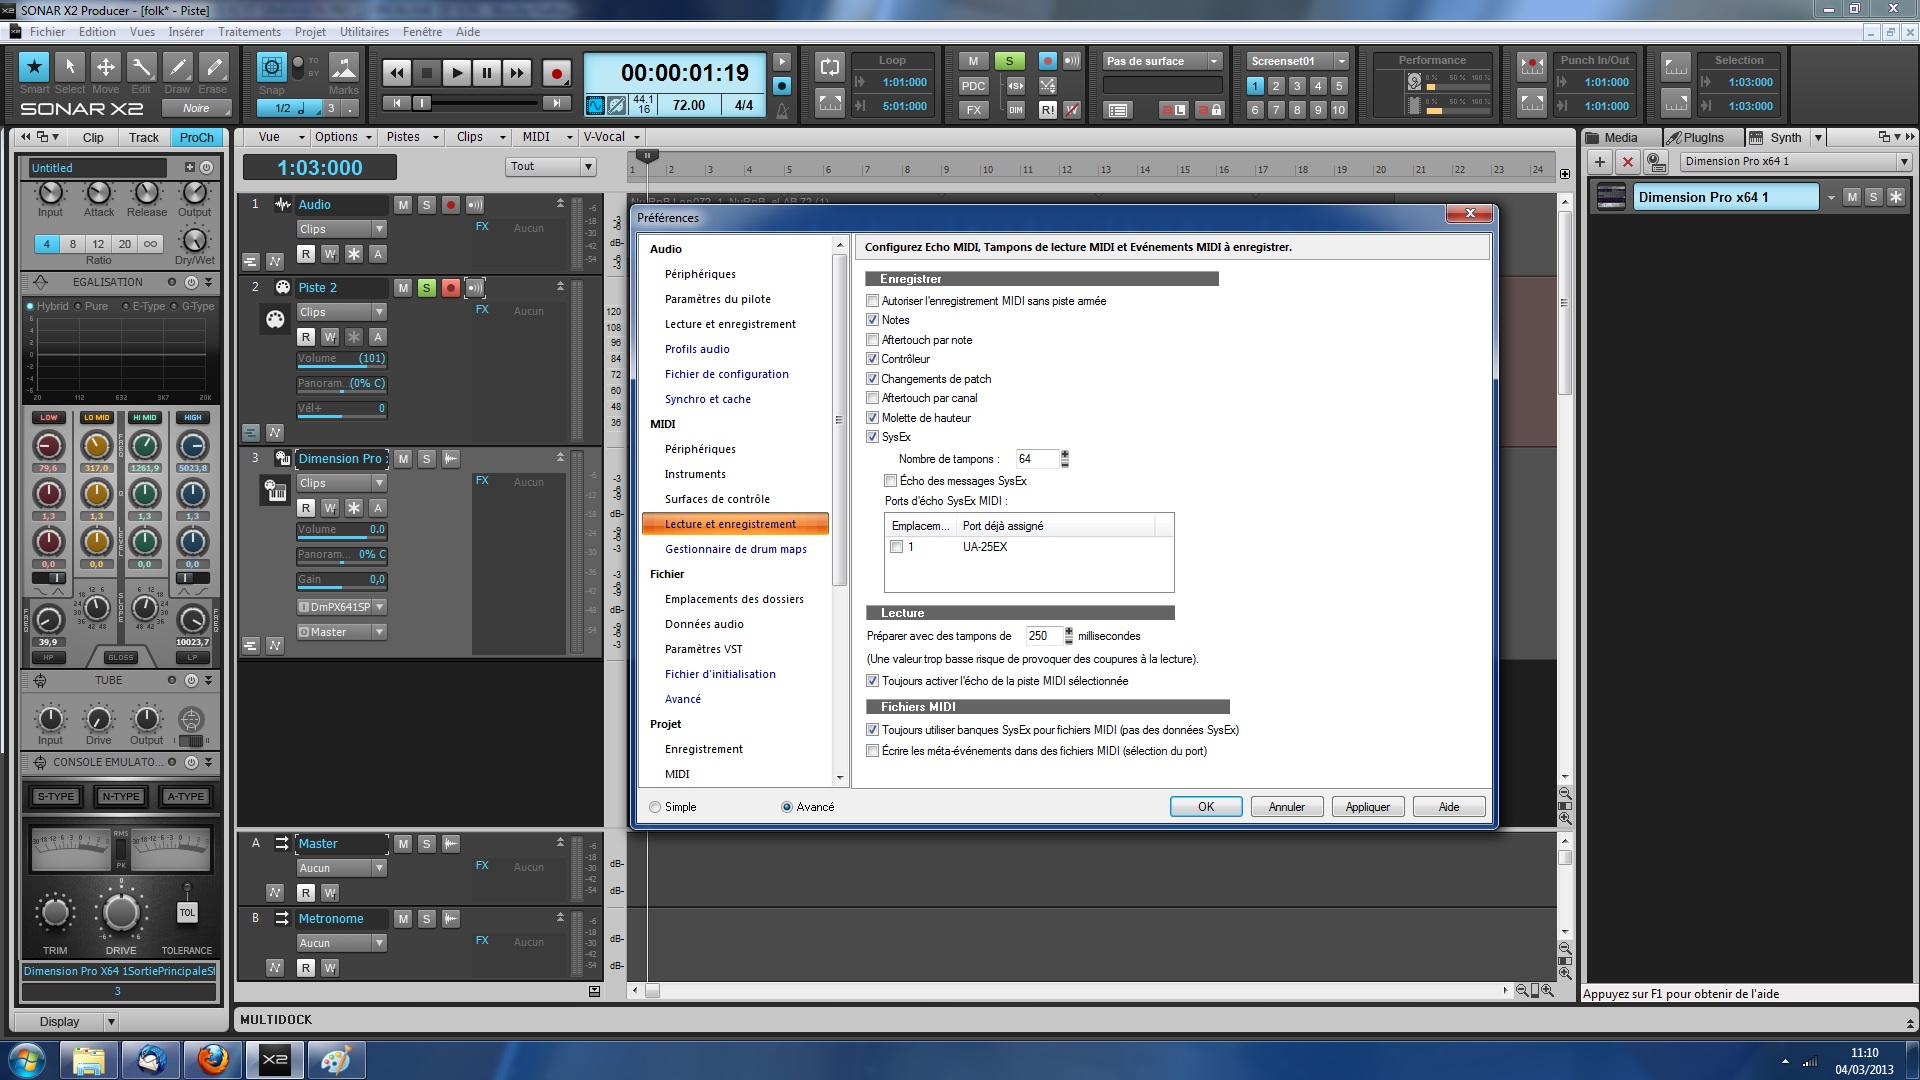This screenshot has width=1920, height=1080.
Task: Open the Marks tool icon
Action: point(343,67)
